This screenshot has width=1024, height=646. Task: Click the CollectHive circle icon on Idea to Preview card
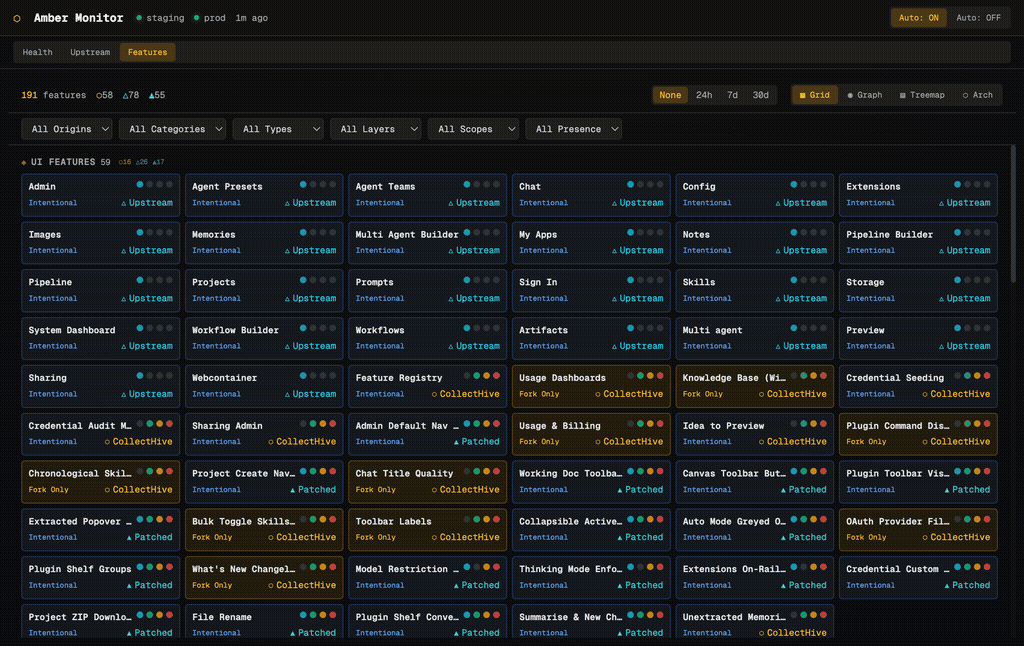[x=761, y=442]
